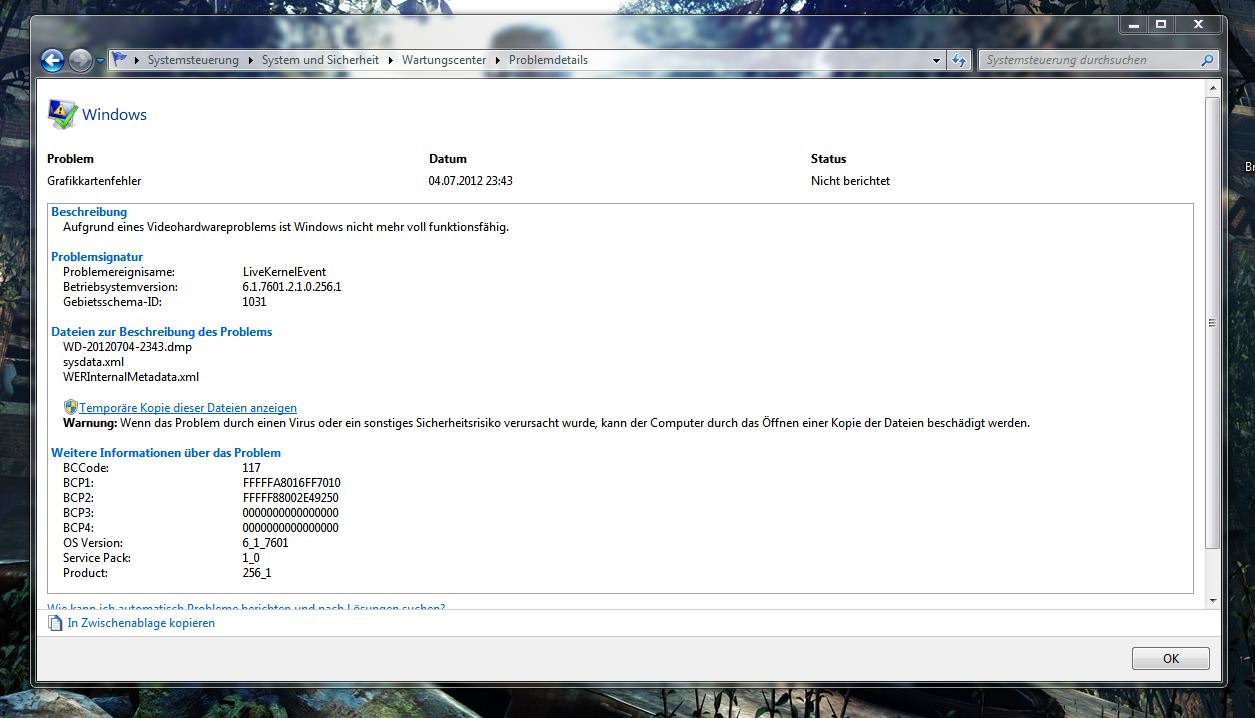The image size is (1255, 718).
Task: Click status text Nicht berichtet
Action: [x=850, y=181]
